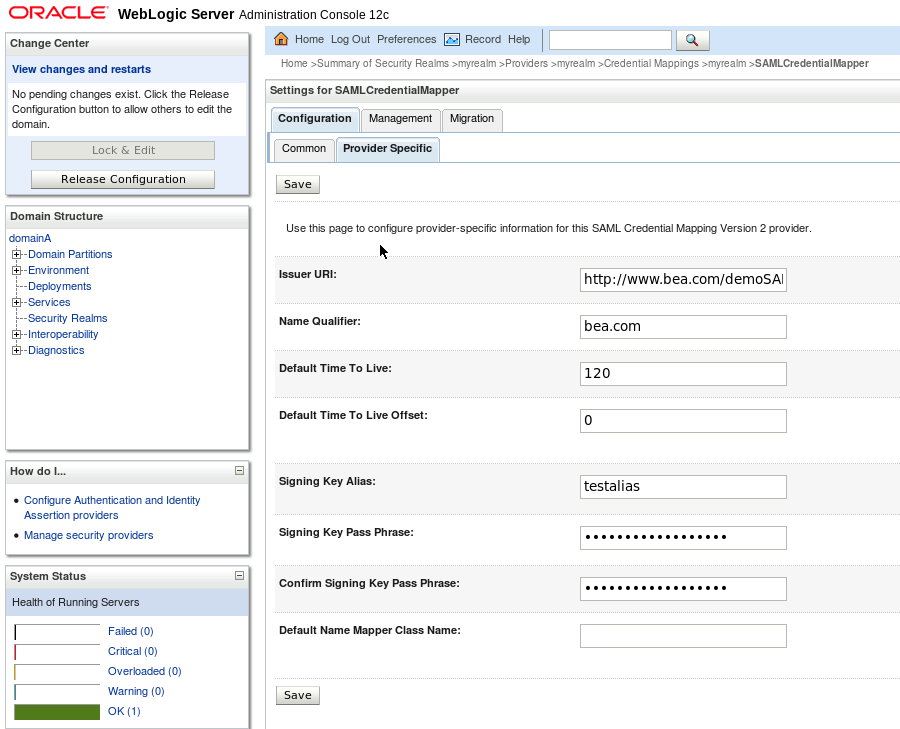This screenshot has height=729, width=900.
Task: Open Preferences from the top menu
Action: [405, 39]
